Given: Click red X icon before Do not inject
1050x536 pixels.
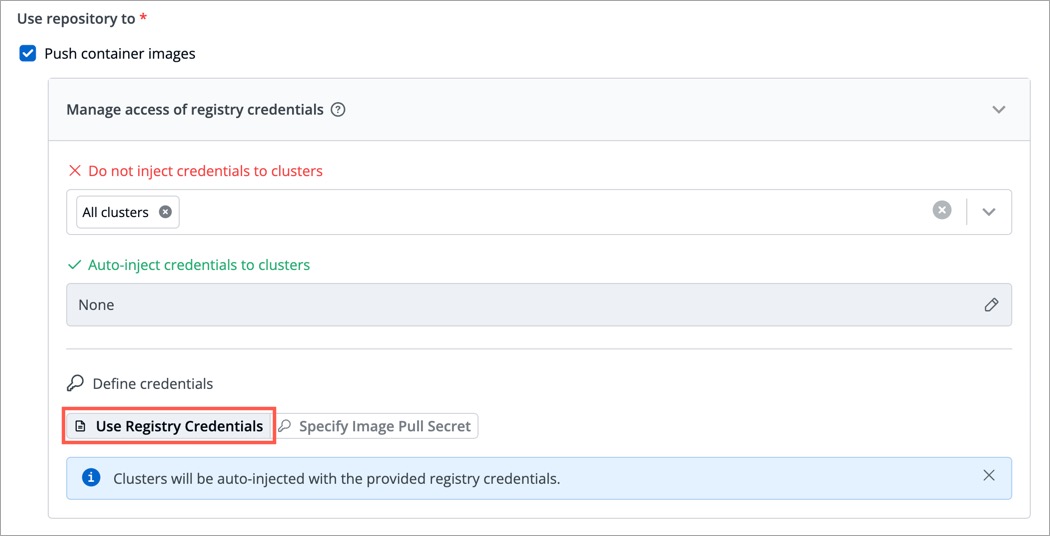Looking at the screenshot, I should click(74, 171).
